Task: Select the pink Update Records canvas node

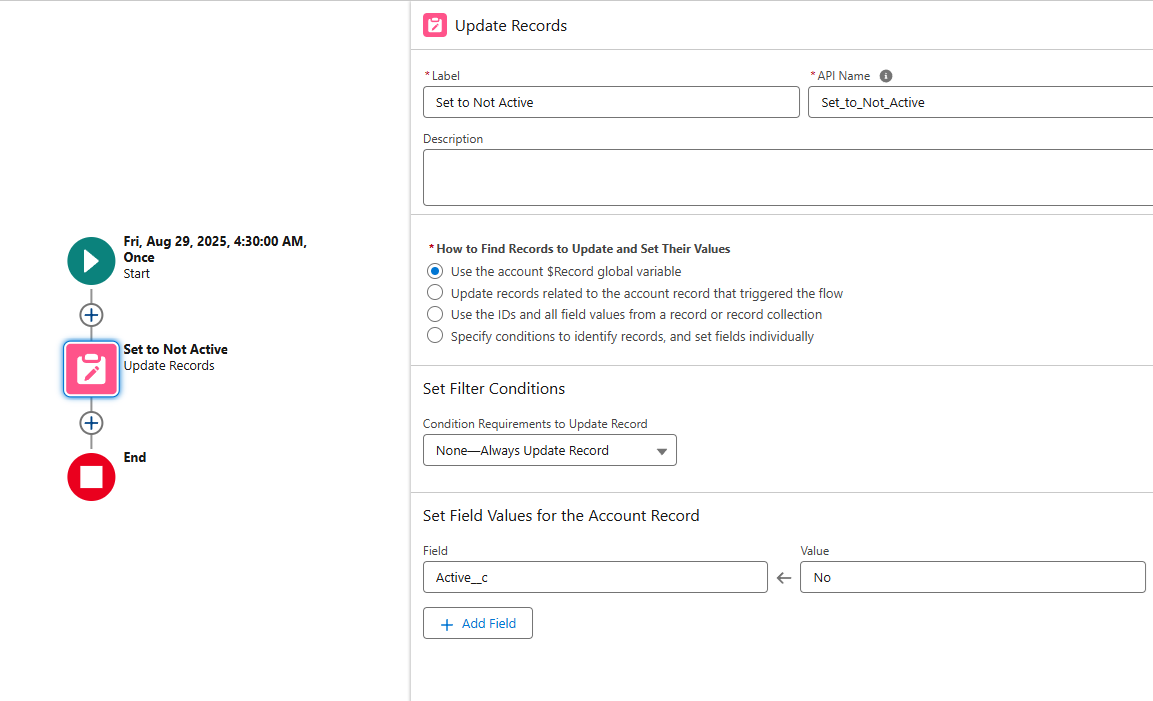Action: click(x=91, y=369)
